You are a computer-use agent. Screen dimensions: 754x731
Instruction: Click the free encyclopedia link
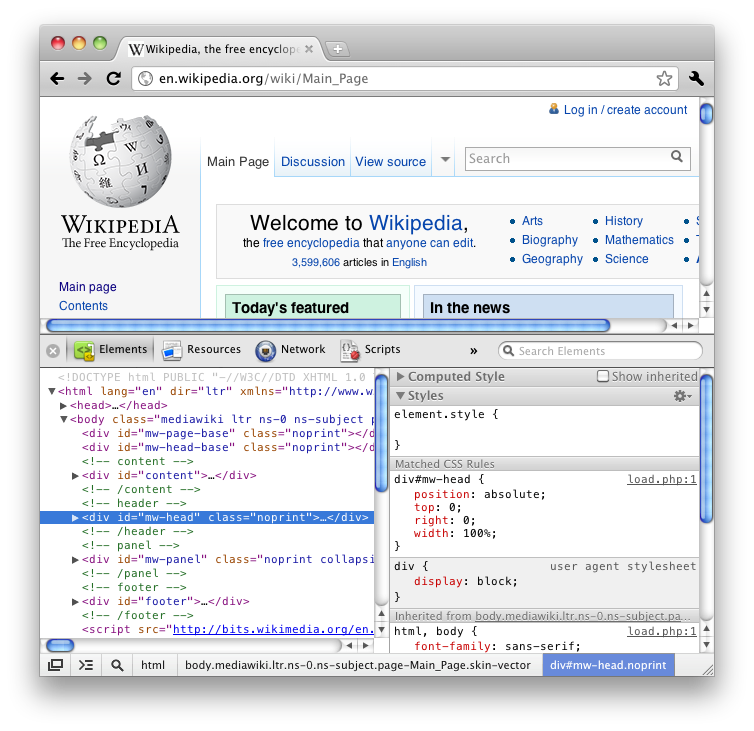coord(311,243)
